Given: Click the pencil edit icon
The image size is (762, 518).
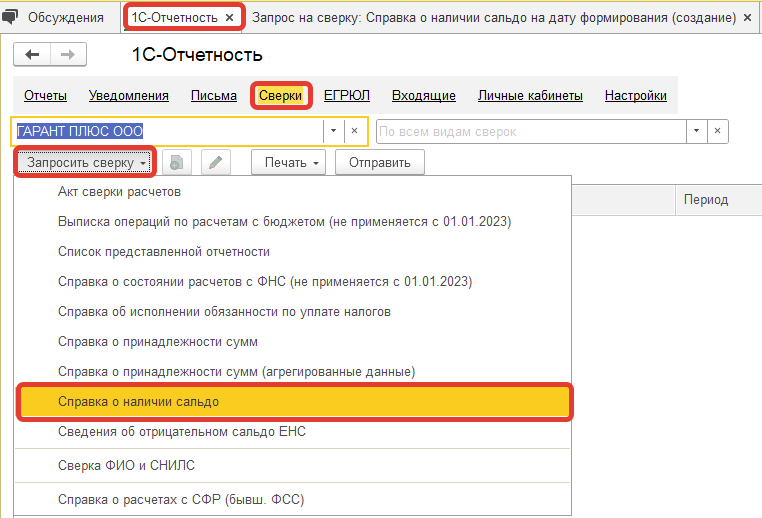Looking at the screenshot, I should click(216, 162).
